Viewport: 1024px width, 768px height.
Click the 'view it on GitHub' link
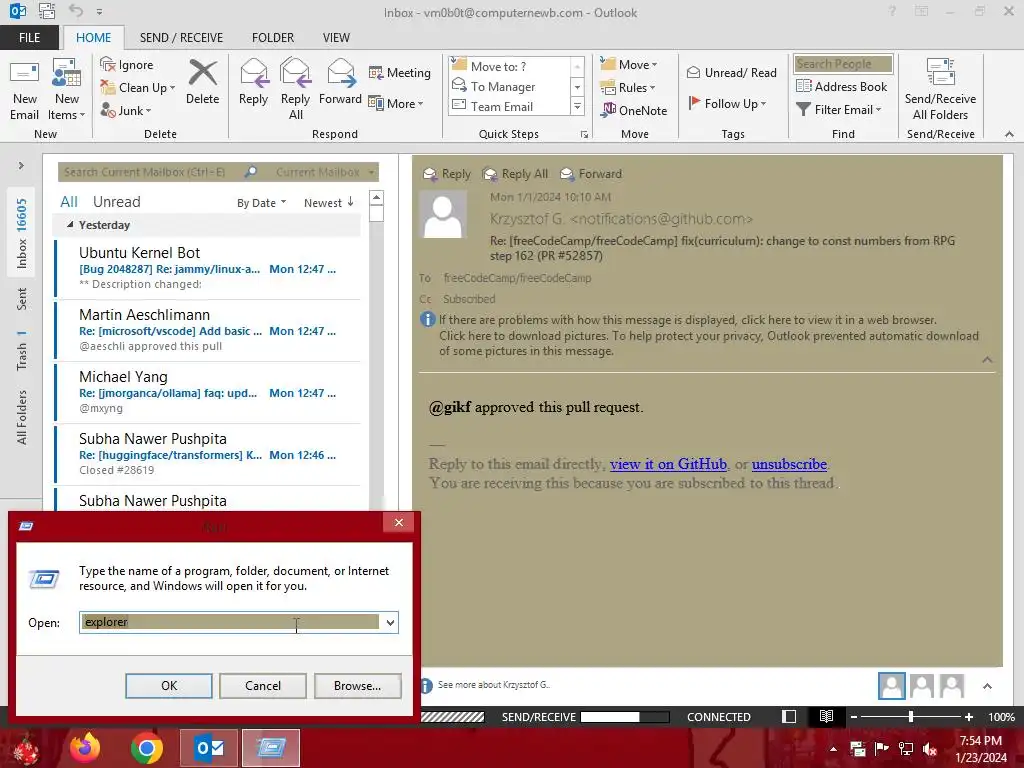point(668,464)
